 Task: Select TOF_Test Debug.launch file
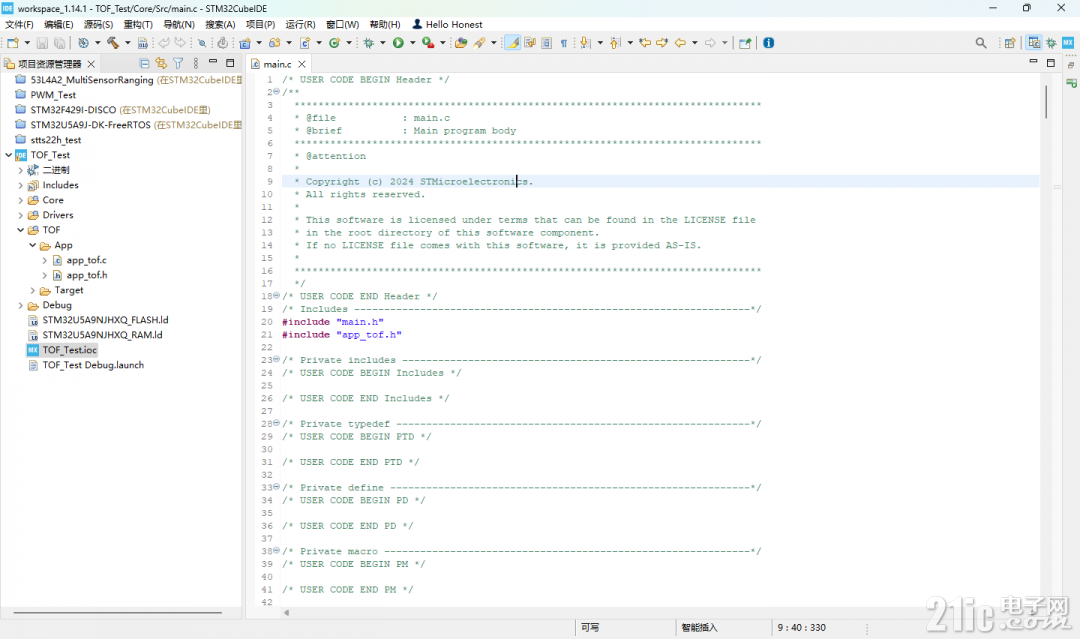click(86, 366)
